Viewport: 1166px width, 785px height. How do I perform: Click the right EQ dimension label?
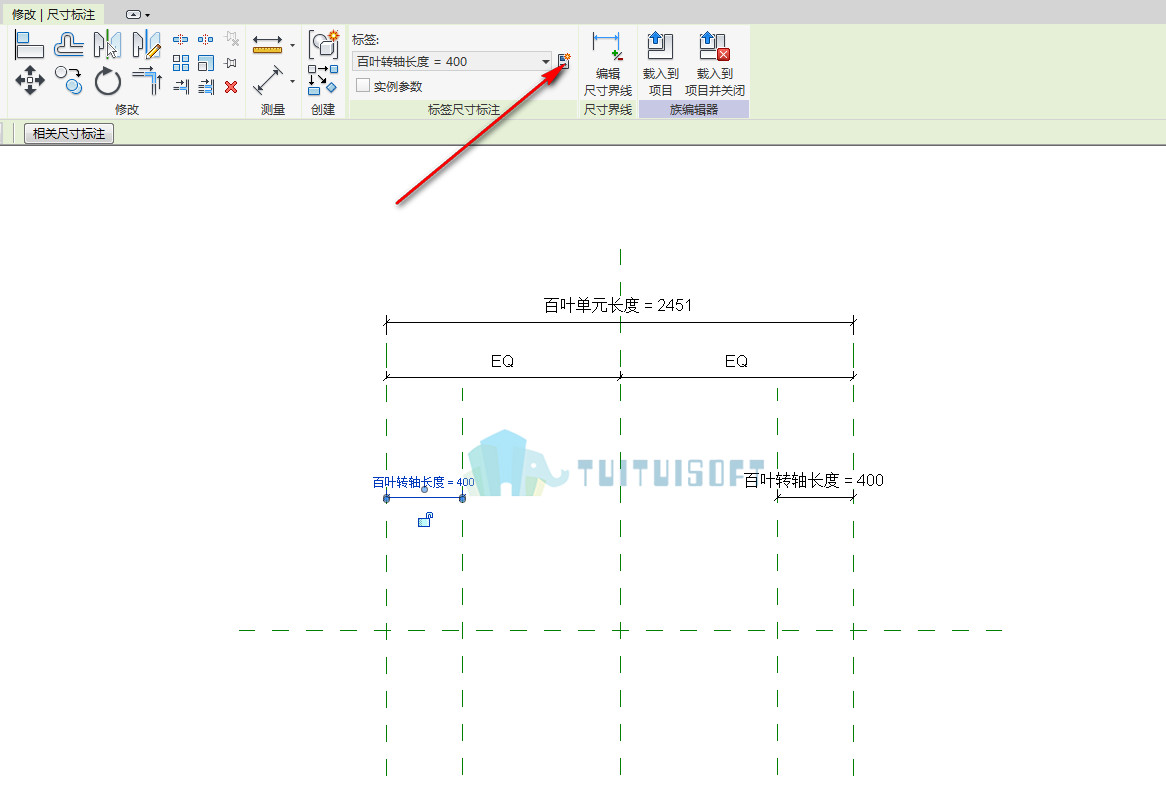(x=736, y=361)
